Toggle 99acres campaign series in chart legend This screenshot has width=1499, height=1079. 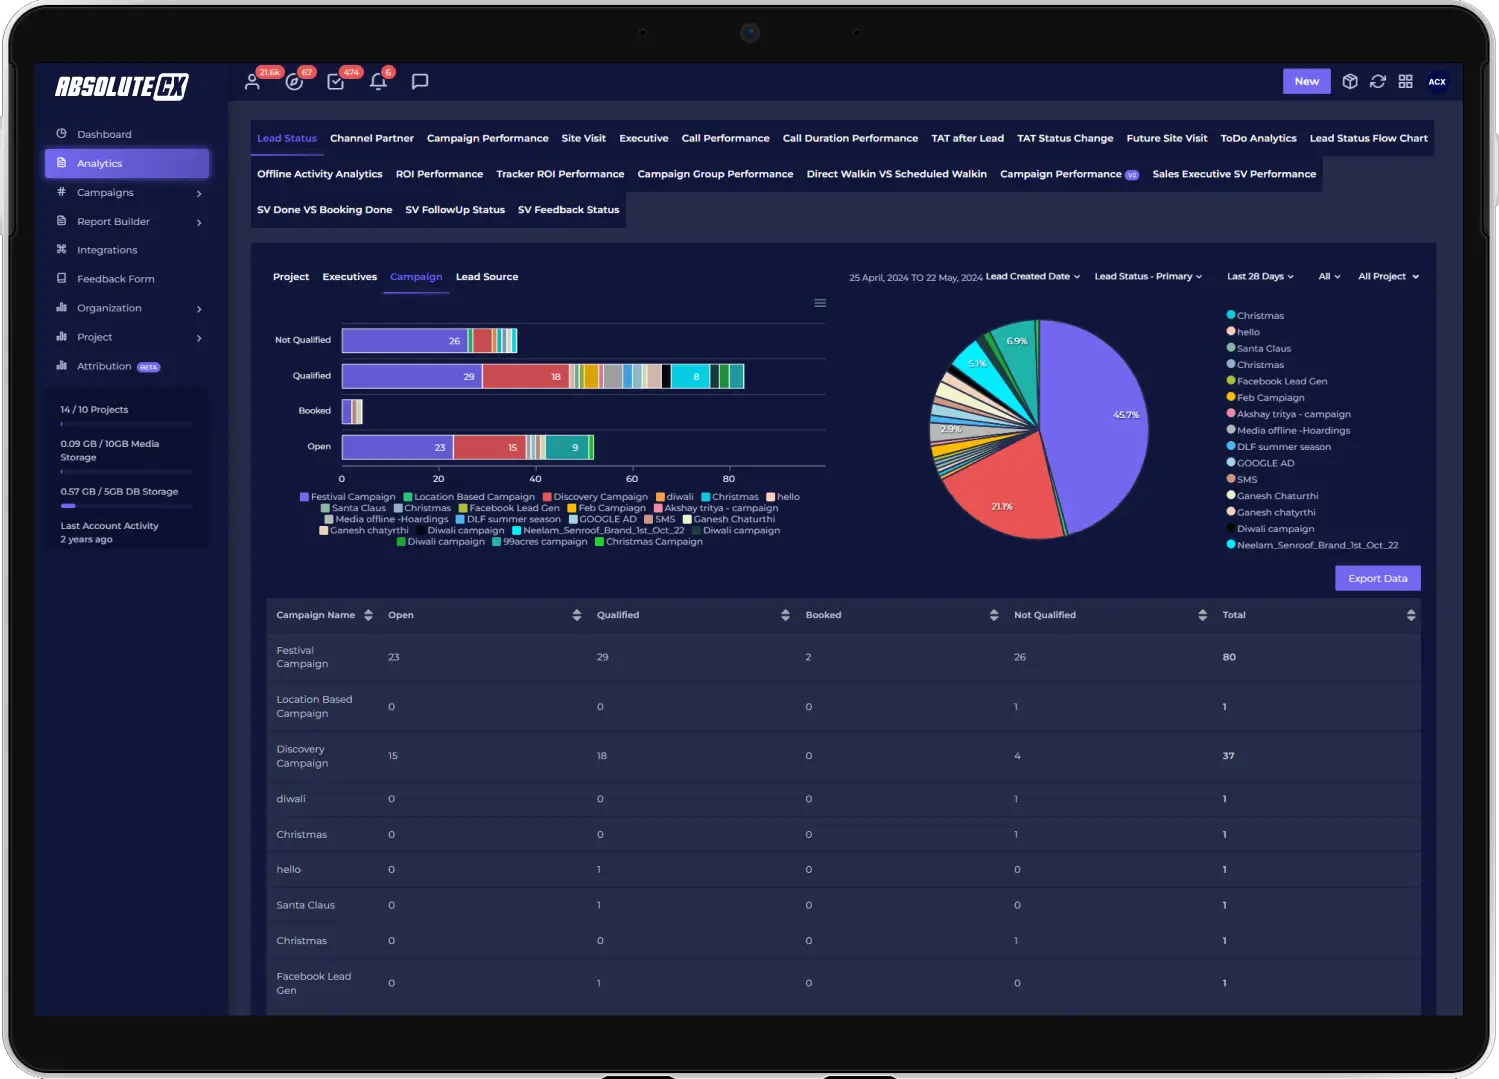(540, 542)
